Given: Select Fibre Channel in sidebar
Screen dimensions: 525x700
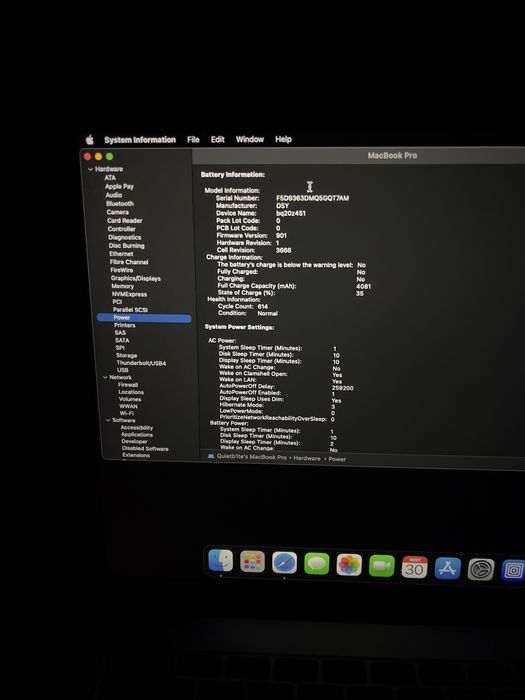Looking at the screenshot, I should click(129, 262).
